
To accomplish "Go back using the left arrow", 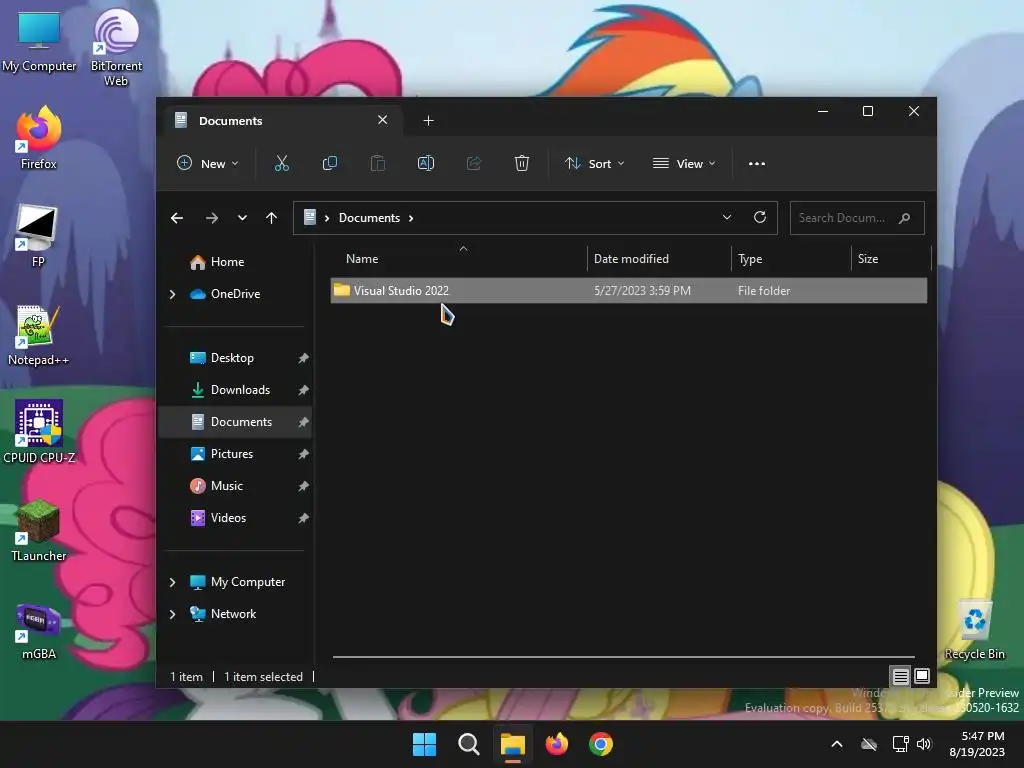I will point(177,218).
